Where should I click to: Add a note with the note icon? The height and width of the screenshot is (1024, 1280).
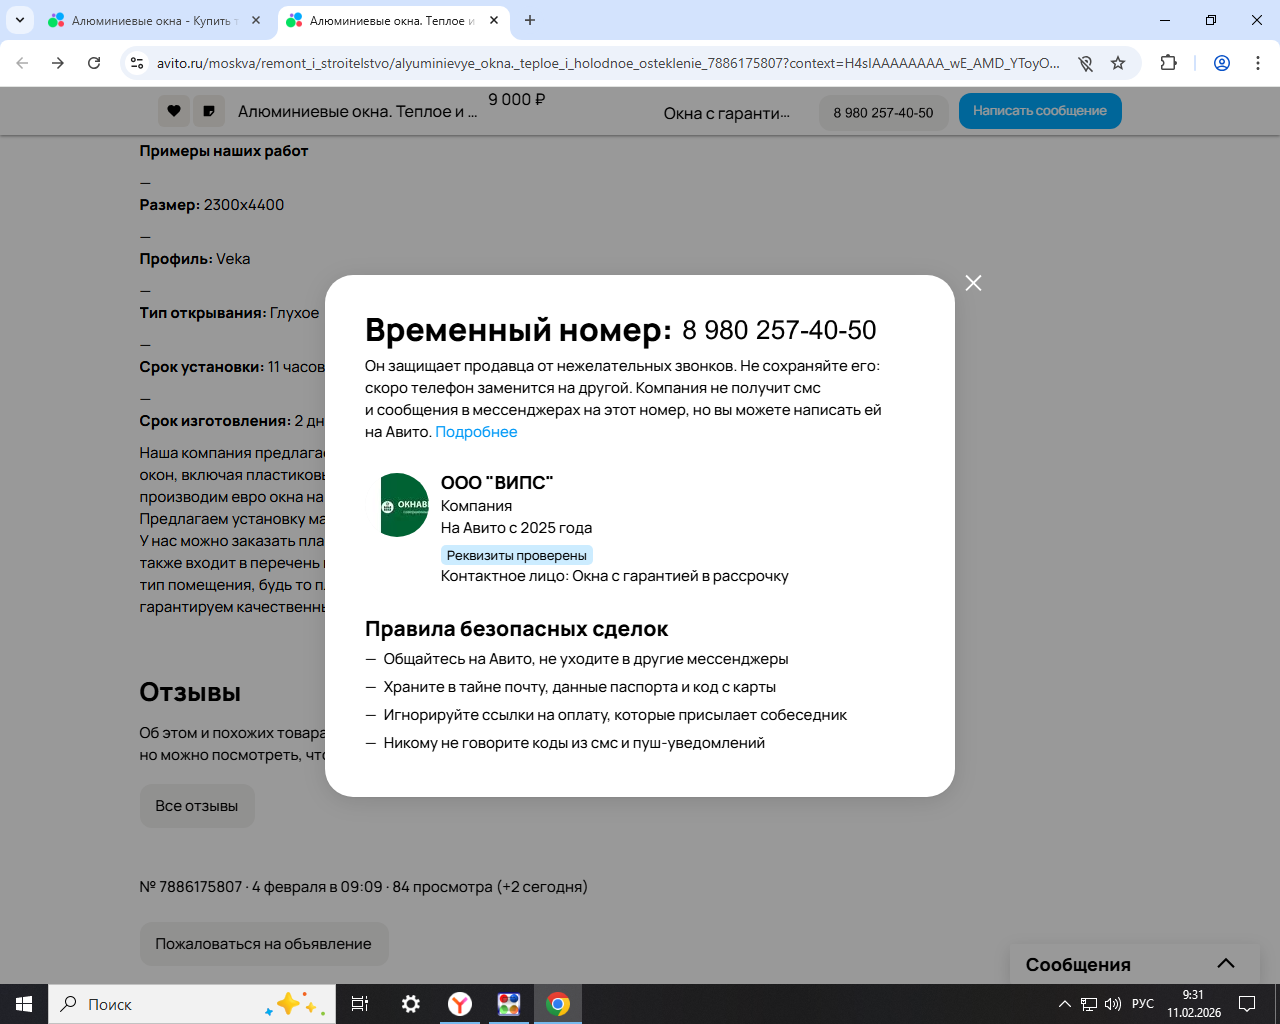pyautogui.click(x=209, y=111)
